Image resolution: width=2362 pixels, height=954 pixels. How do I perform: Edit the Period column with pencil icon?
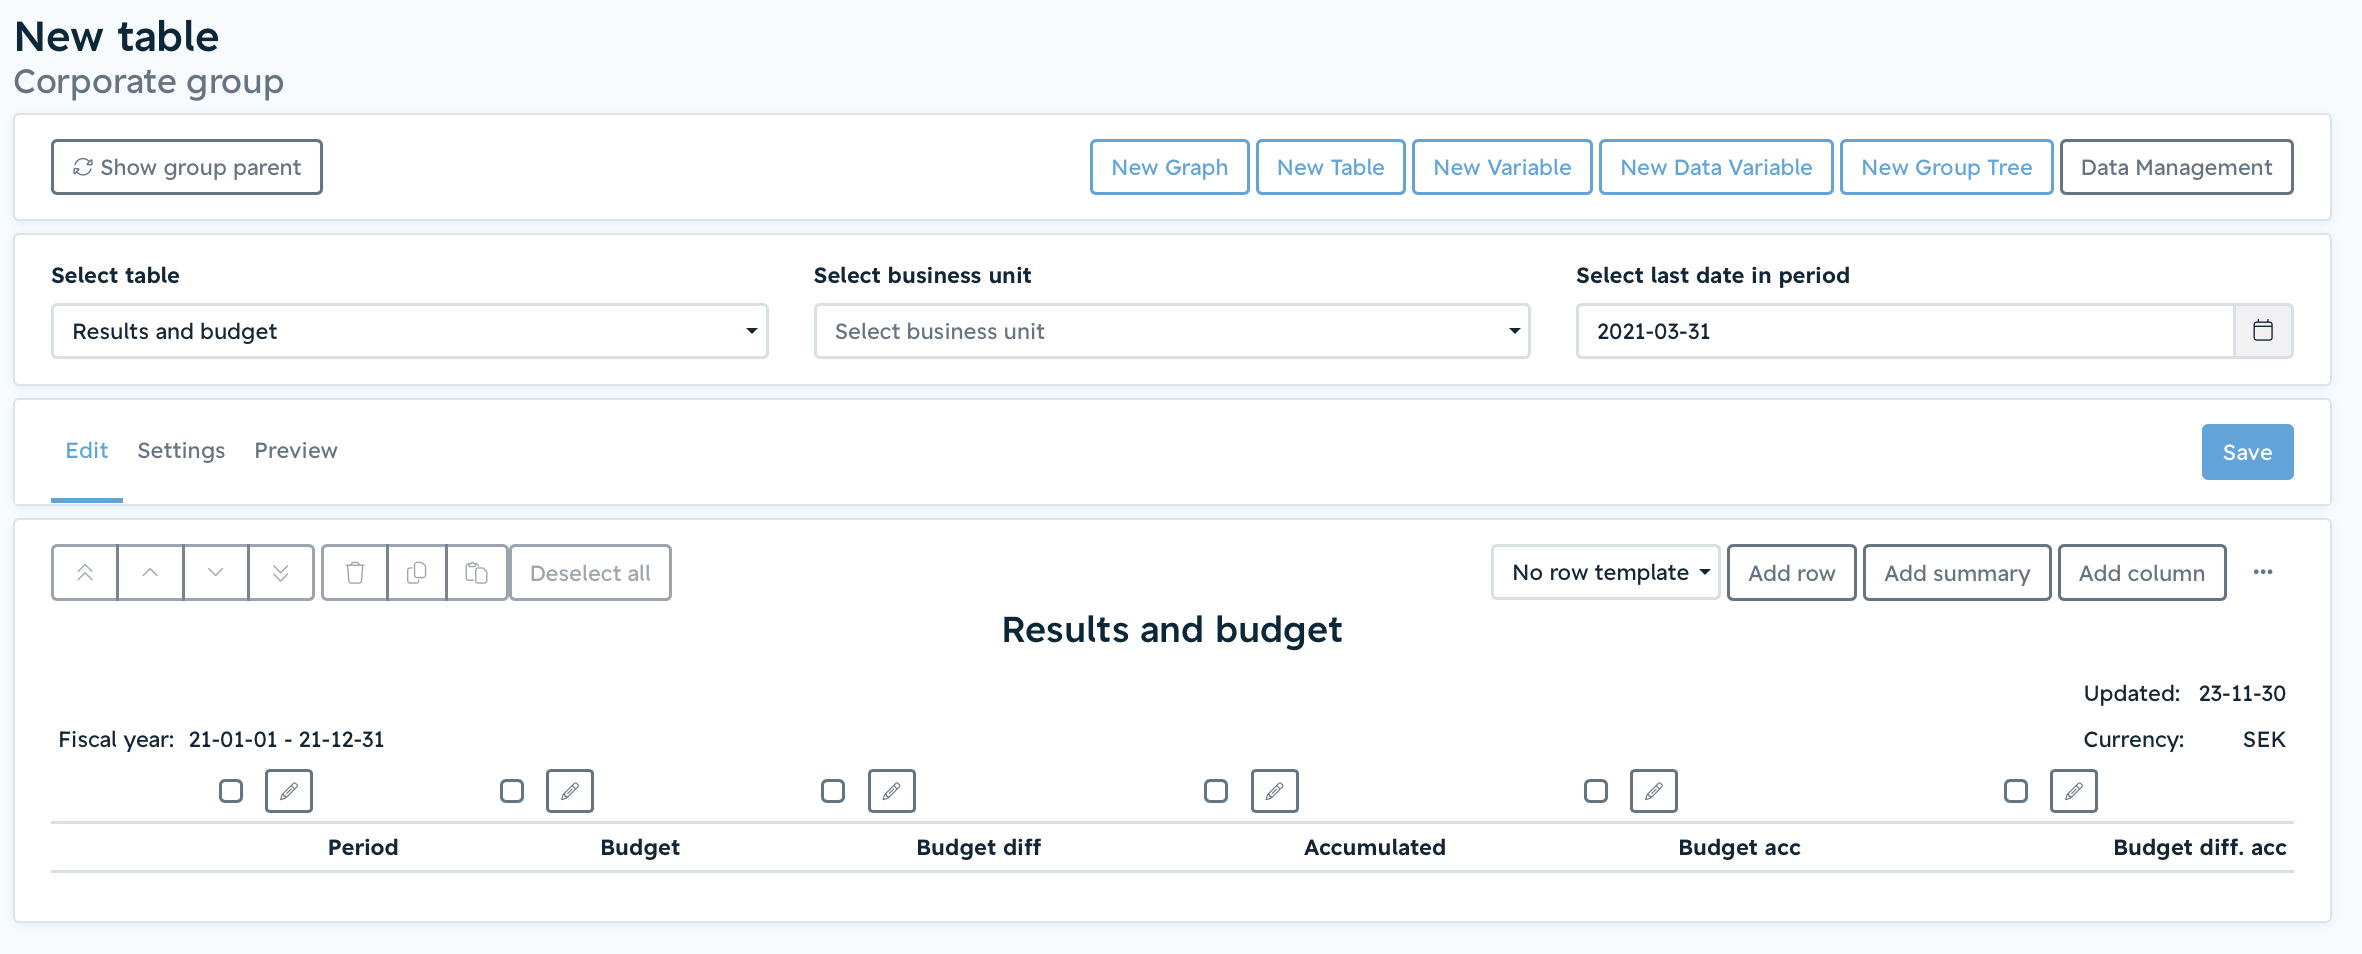pos(289,791)
